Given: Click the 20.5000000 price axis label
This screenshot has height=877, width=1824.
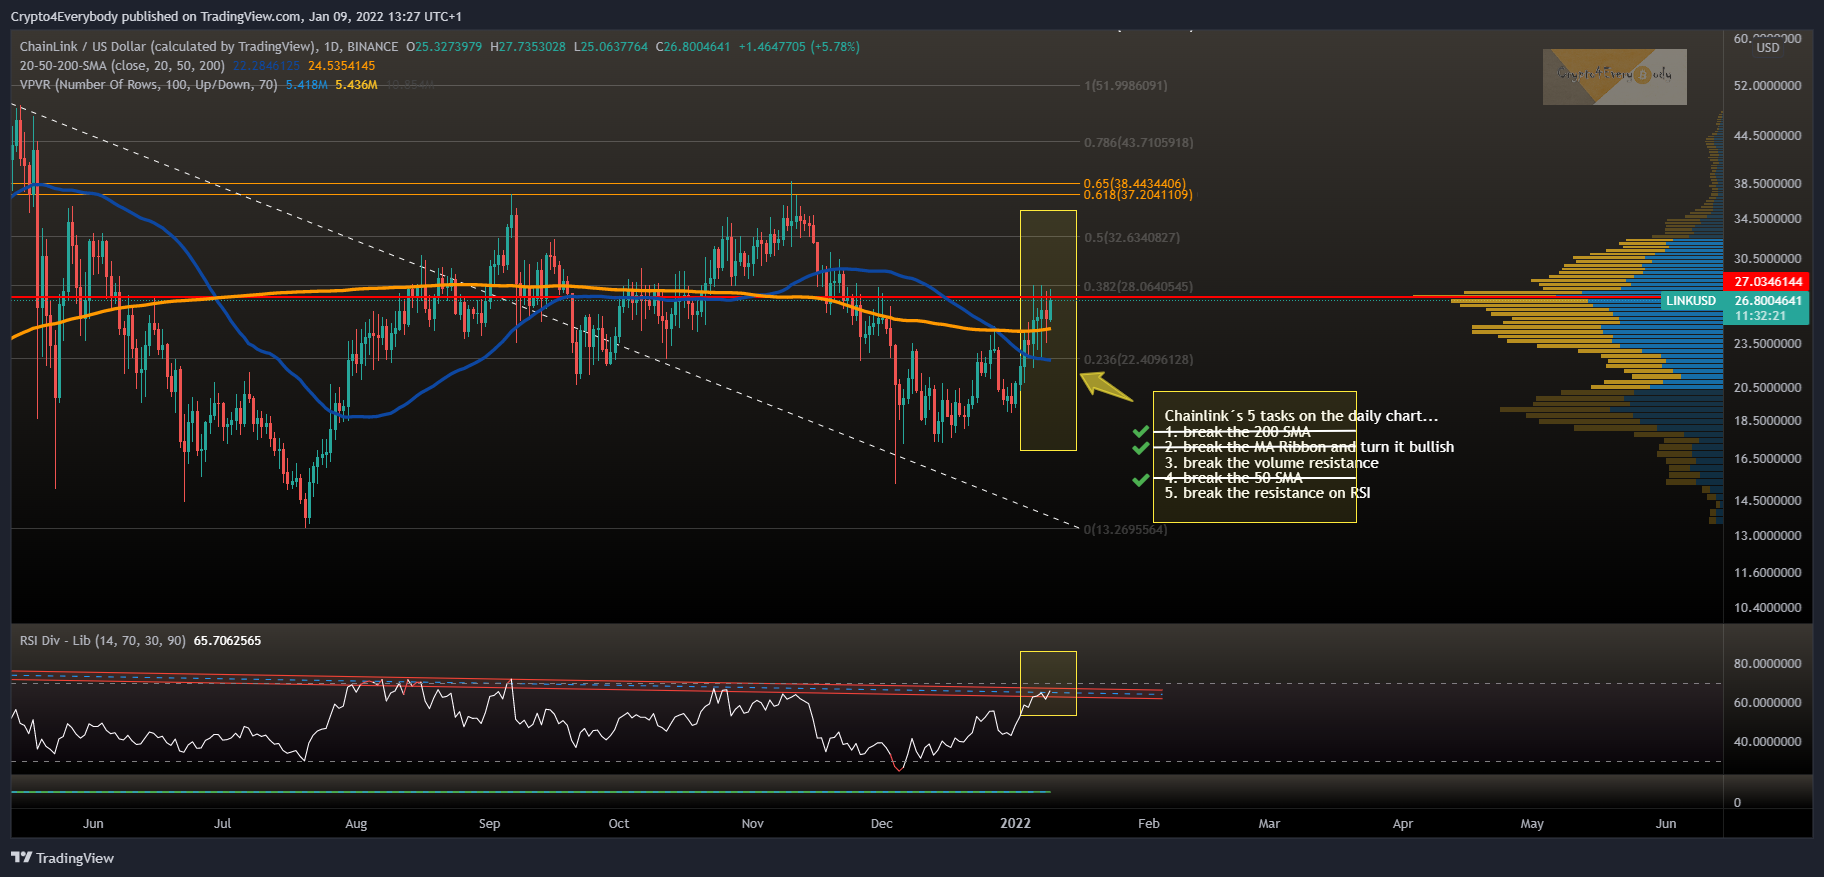Looking at the screenshot, I should coord(1767,388).
